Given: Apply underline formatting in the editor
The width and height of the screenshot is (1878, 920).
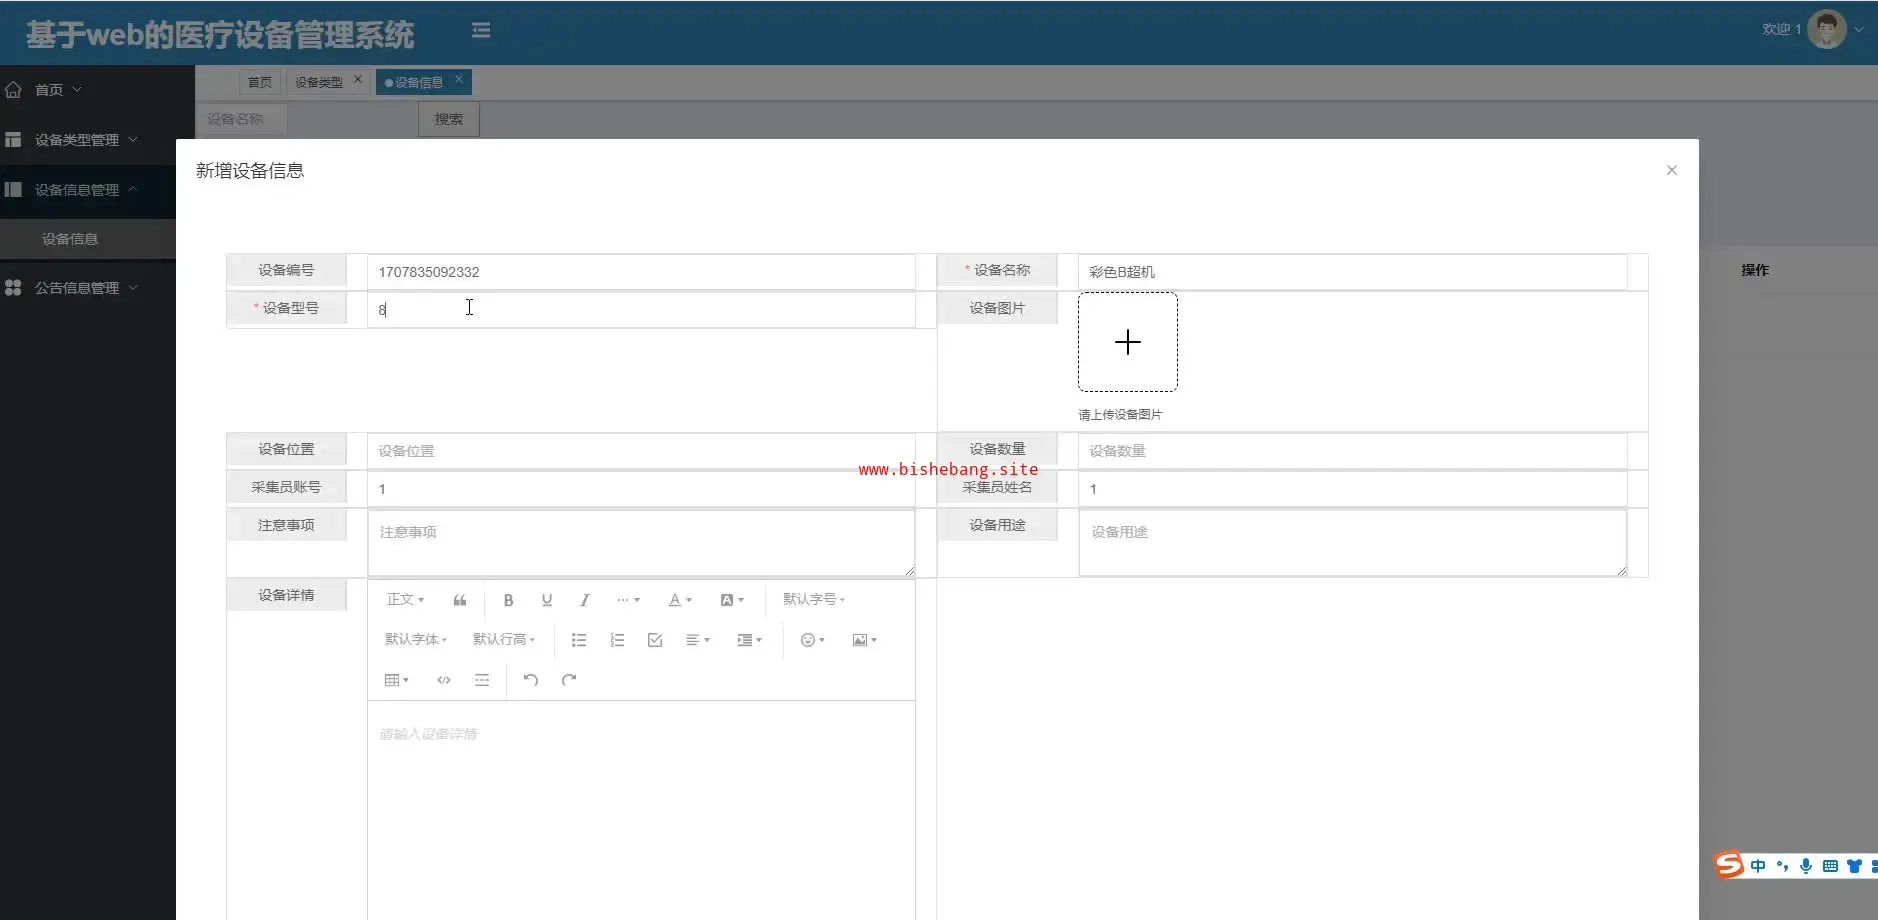Looking at the screenshot, I should tap(546, 600).
